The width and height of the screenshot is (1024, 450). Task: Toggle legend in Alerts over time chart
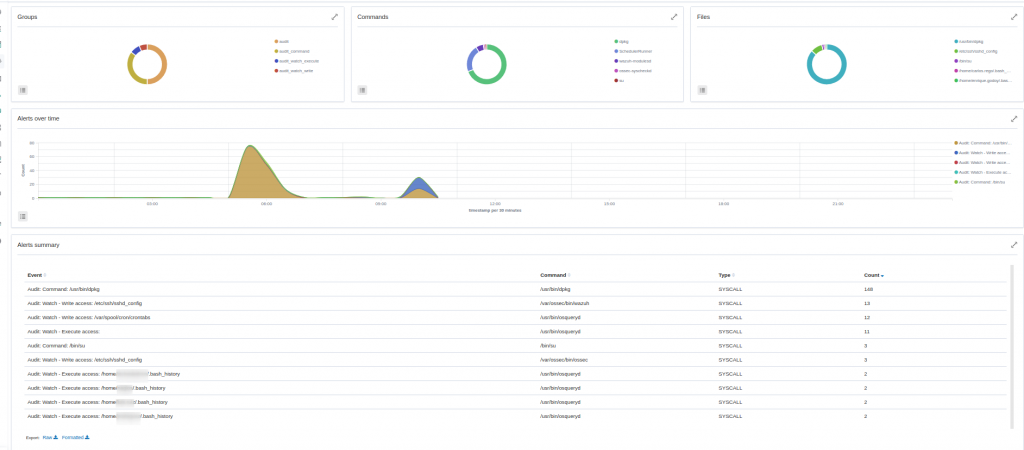tap(23, 215)
